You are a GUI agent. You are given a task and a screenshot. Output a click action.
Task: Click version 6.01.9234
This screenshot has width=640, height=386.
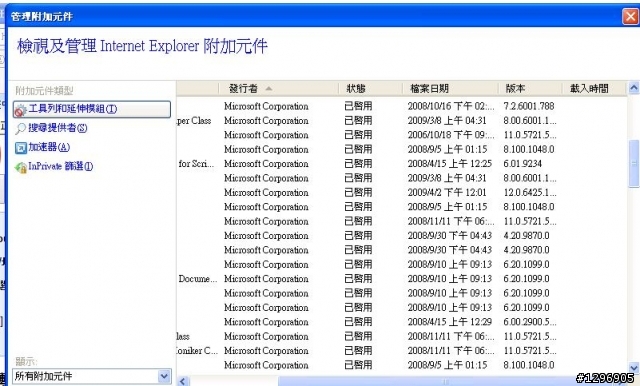(522, 164)
